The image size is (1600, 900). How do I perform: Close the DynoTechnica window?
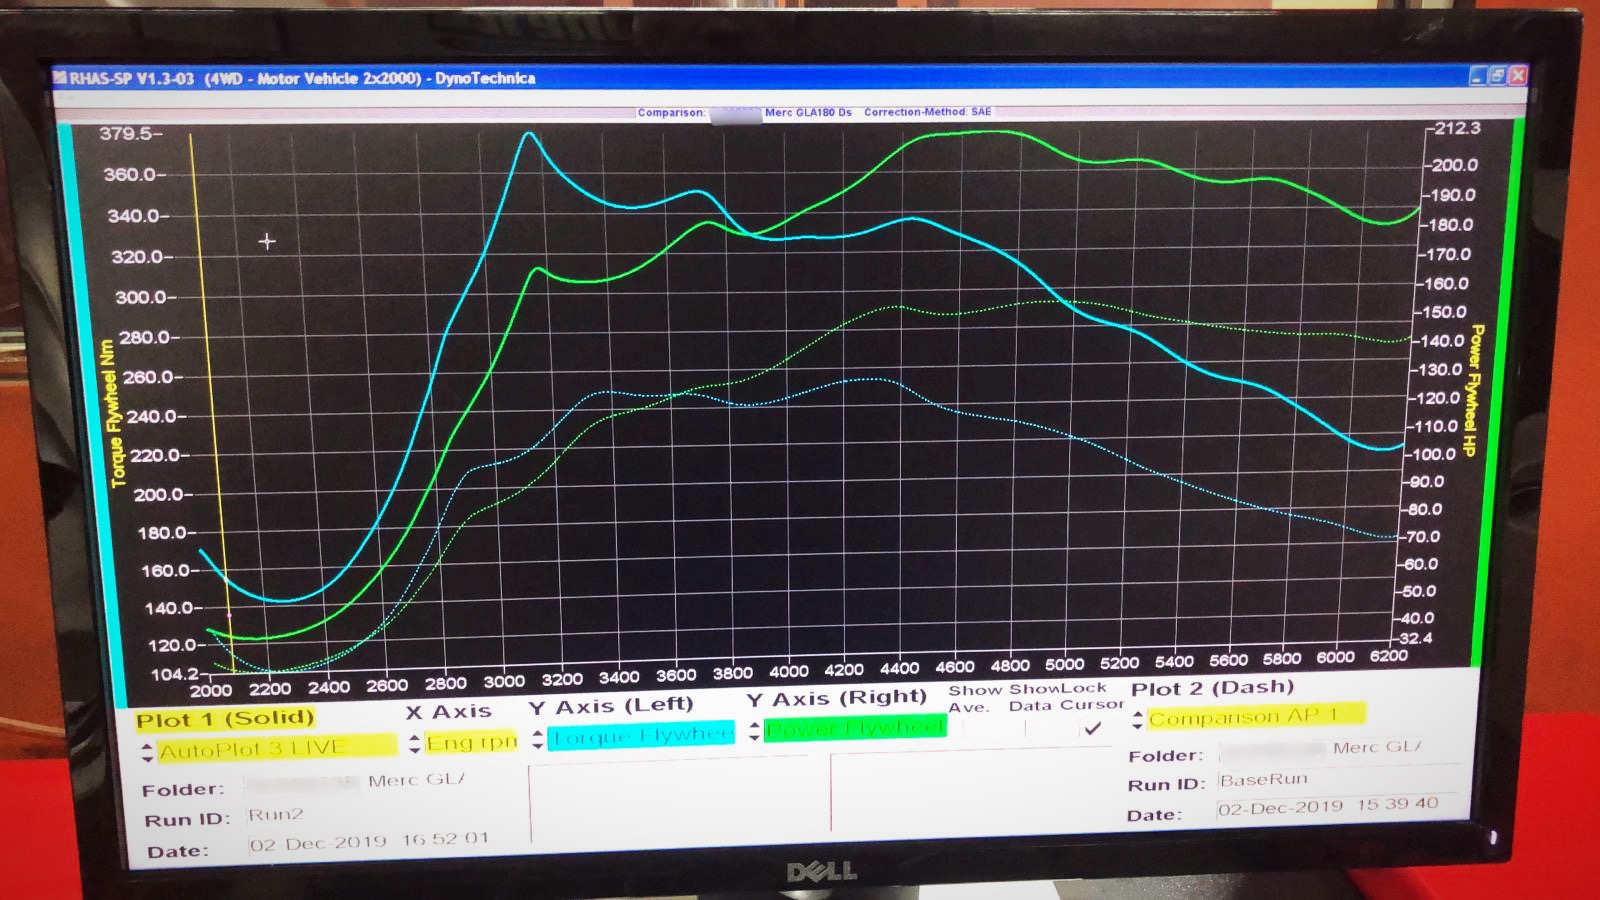click(x=1517, y=75)
